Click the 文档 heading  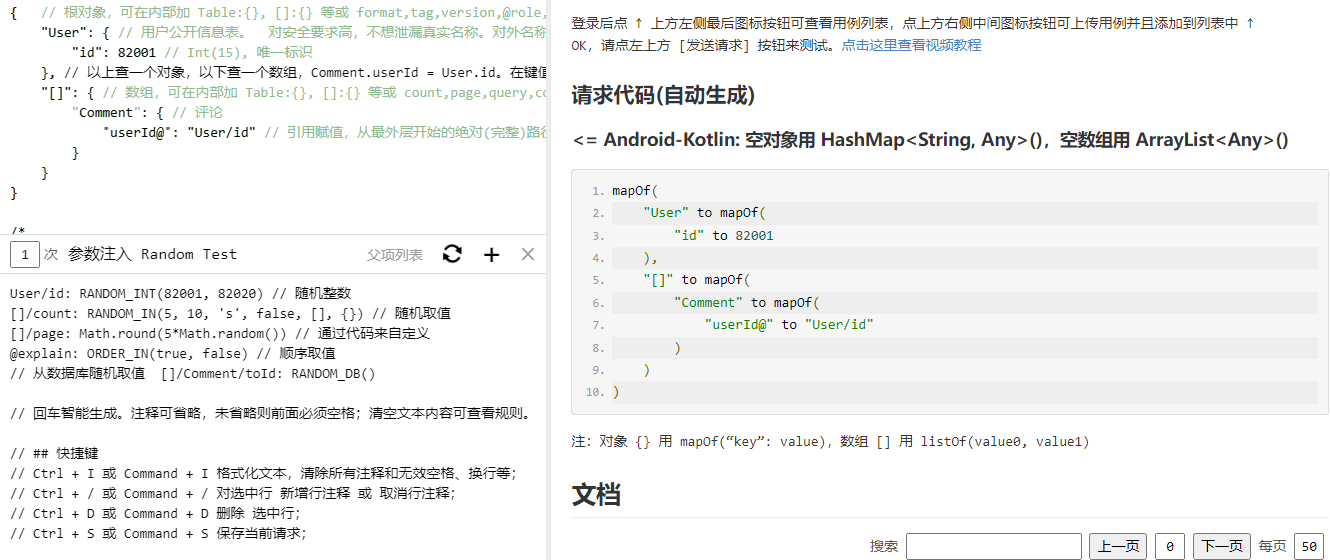coord(596,494)
